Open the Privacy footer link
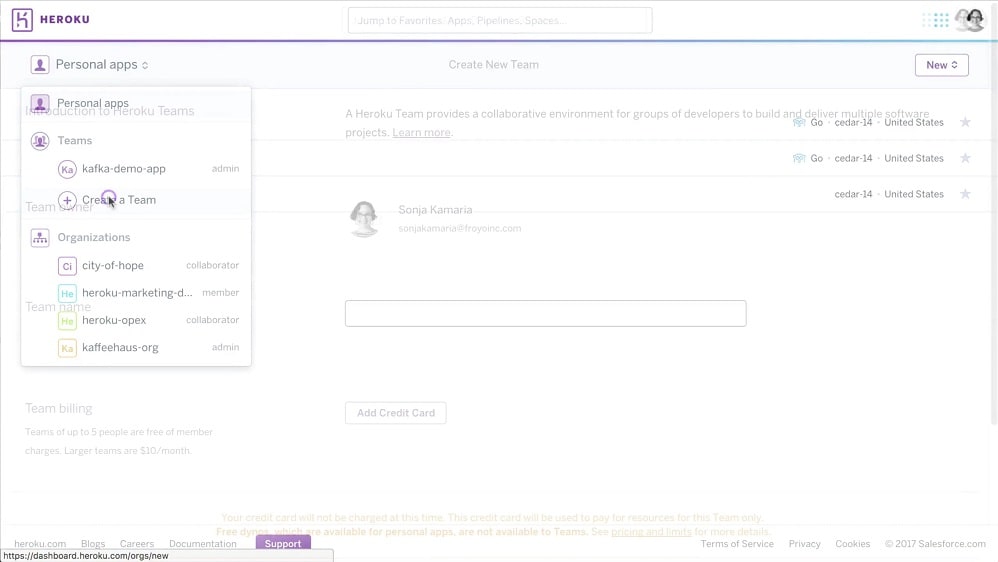The height and width of the screenshot is (562, 998). (805, 544)
